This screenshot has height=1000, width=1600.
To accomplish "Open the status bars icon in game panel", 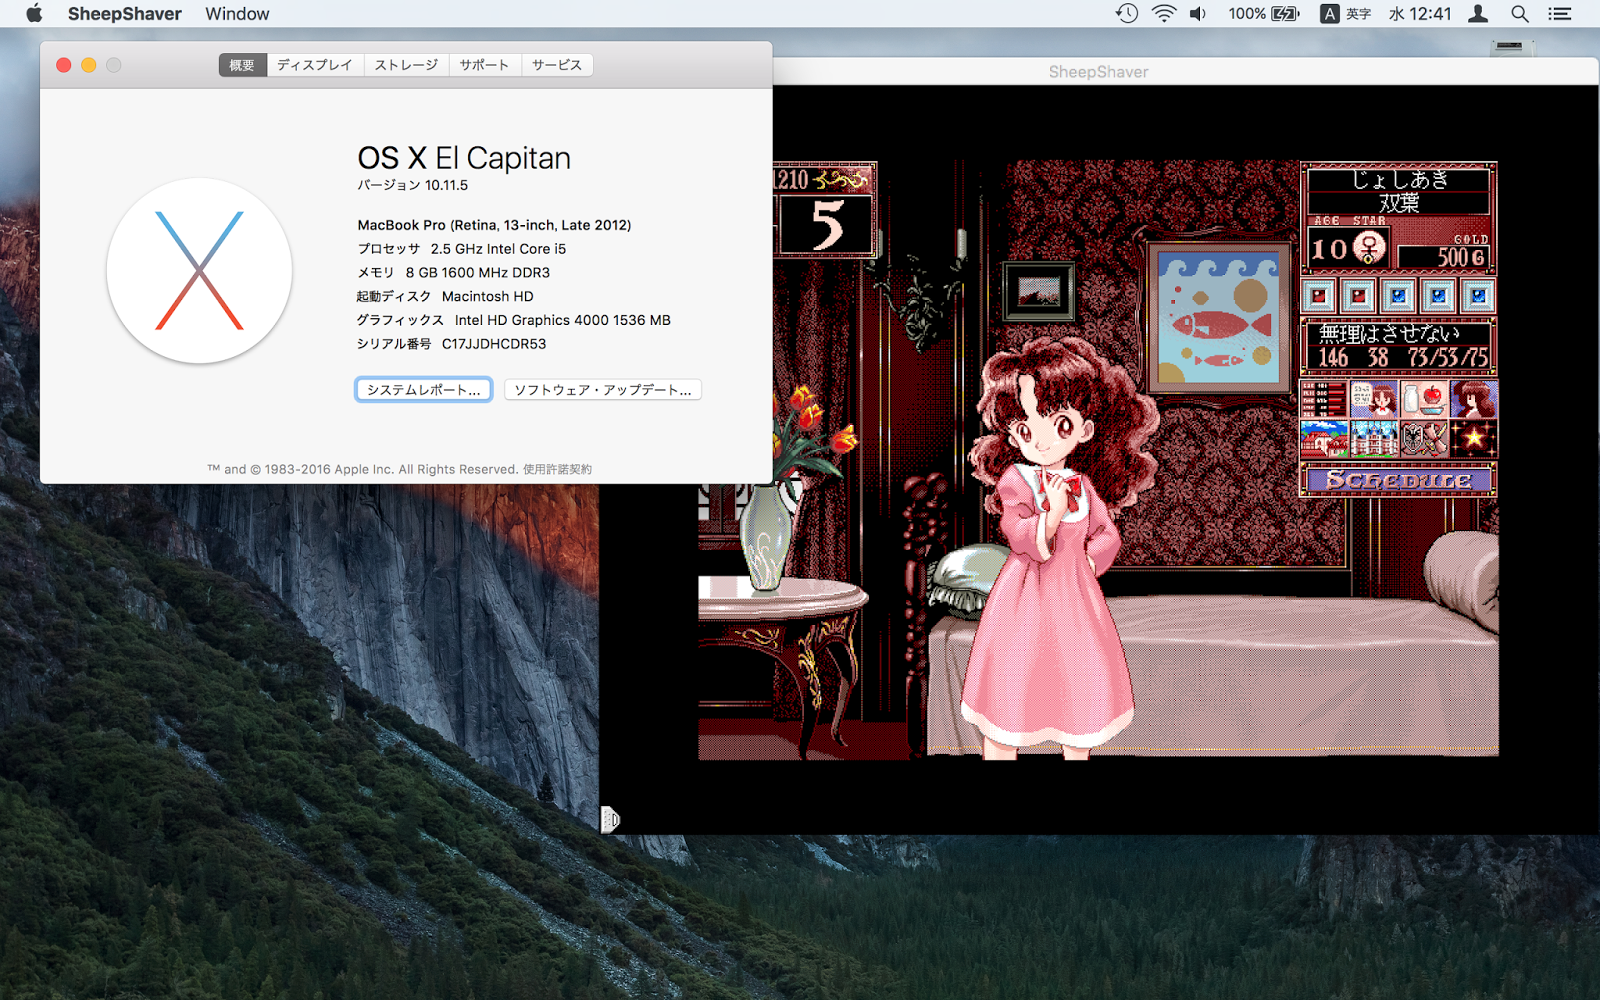I will click(1324, 399).
